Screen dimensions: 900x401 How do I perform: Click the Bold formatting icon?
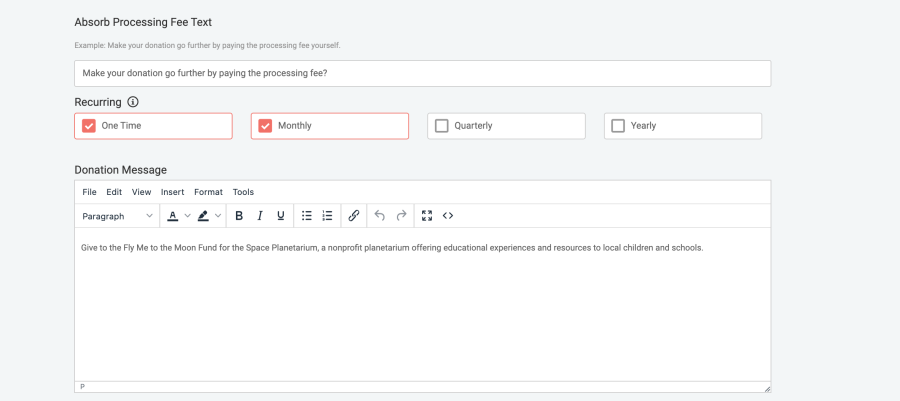(x=239, y=216)
